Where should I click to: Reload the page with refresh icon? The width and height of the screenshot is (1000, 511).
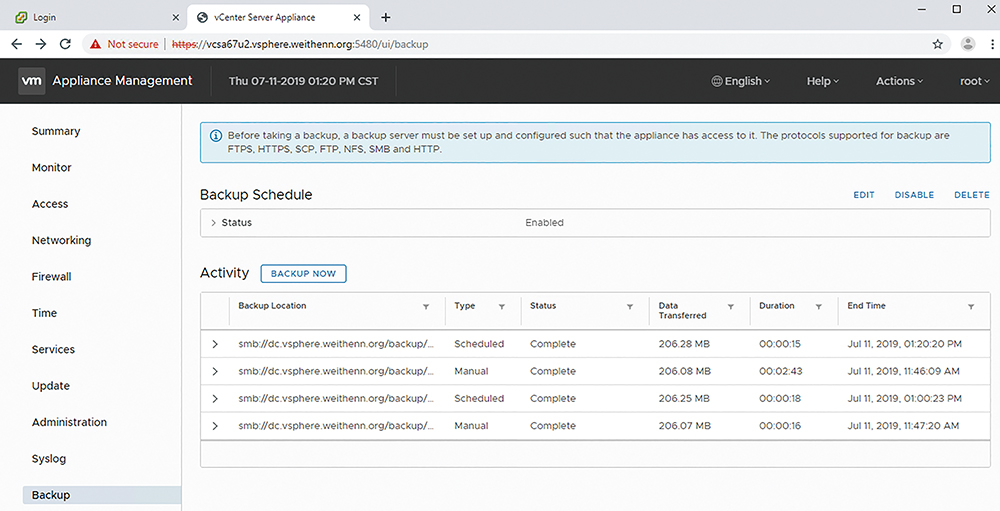pyautogui.click(x=65, y=44)
